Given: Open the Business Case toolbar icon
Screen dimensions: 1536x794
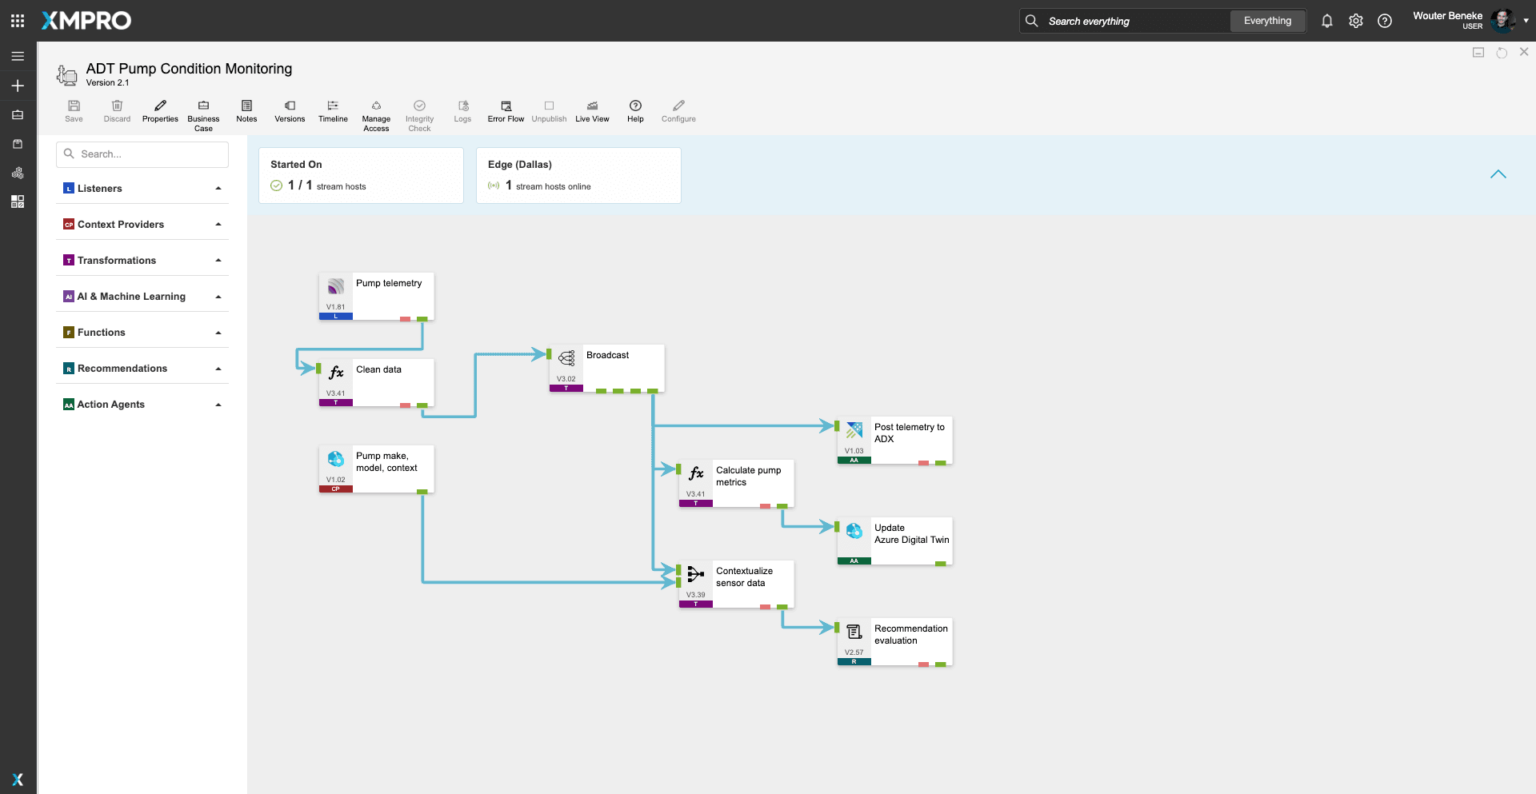Looking at the screenshot, I should pos(203,106).
